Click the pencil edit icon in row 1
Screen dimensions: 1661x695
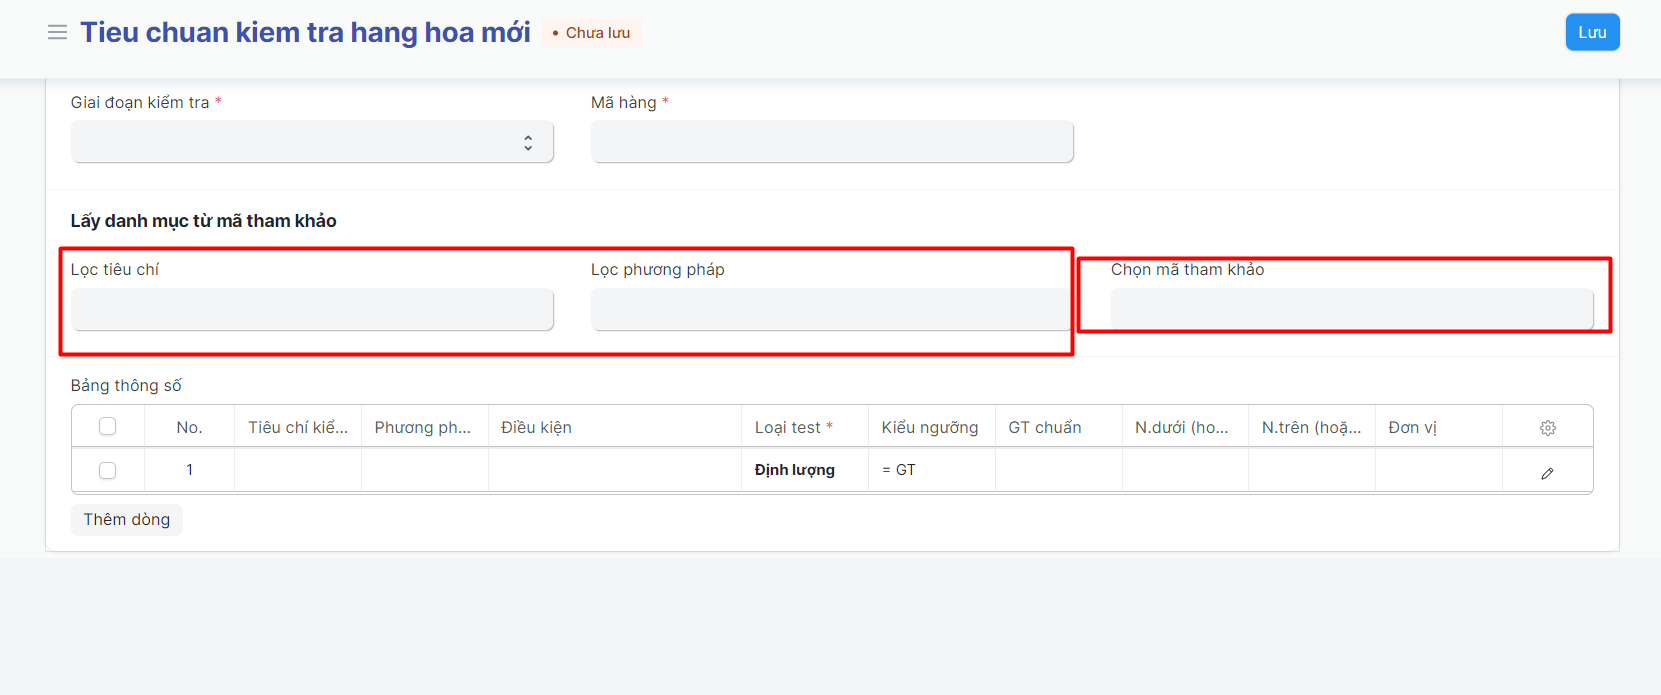click(x=1547, y=473)
